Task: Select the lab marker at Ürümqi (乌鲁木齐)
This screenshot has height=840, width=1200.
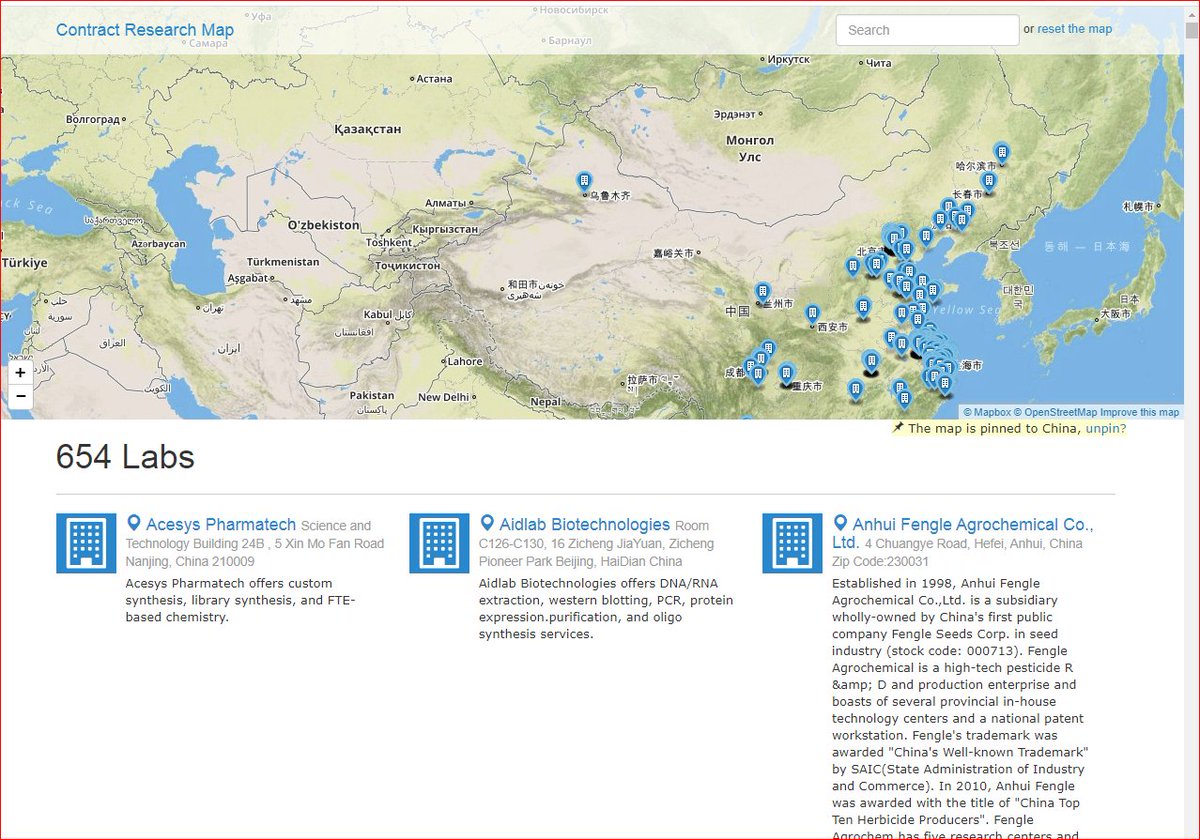Action: [585, 181]
